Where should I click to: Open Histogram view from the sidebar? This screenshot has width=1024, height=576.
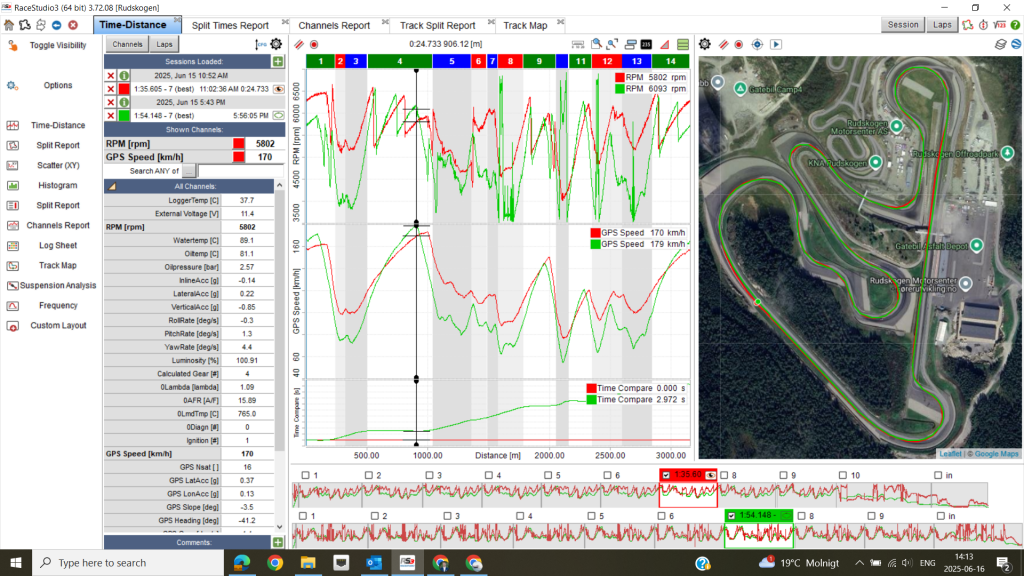click(x=57, y=185)
